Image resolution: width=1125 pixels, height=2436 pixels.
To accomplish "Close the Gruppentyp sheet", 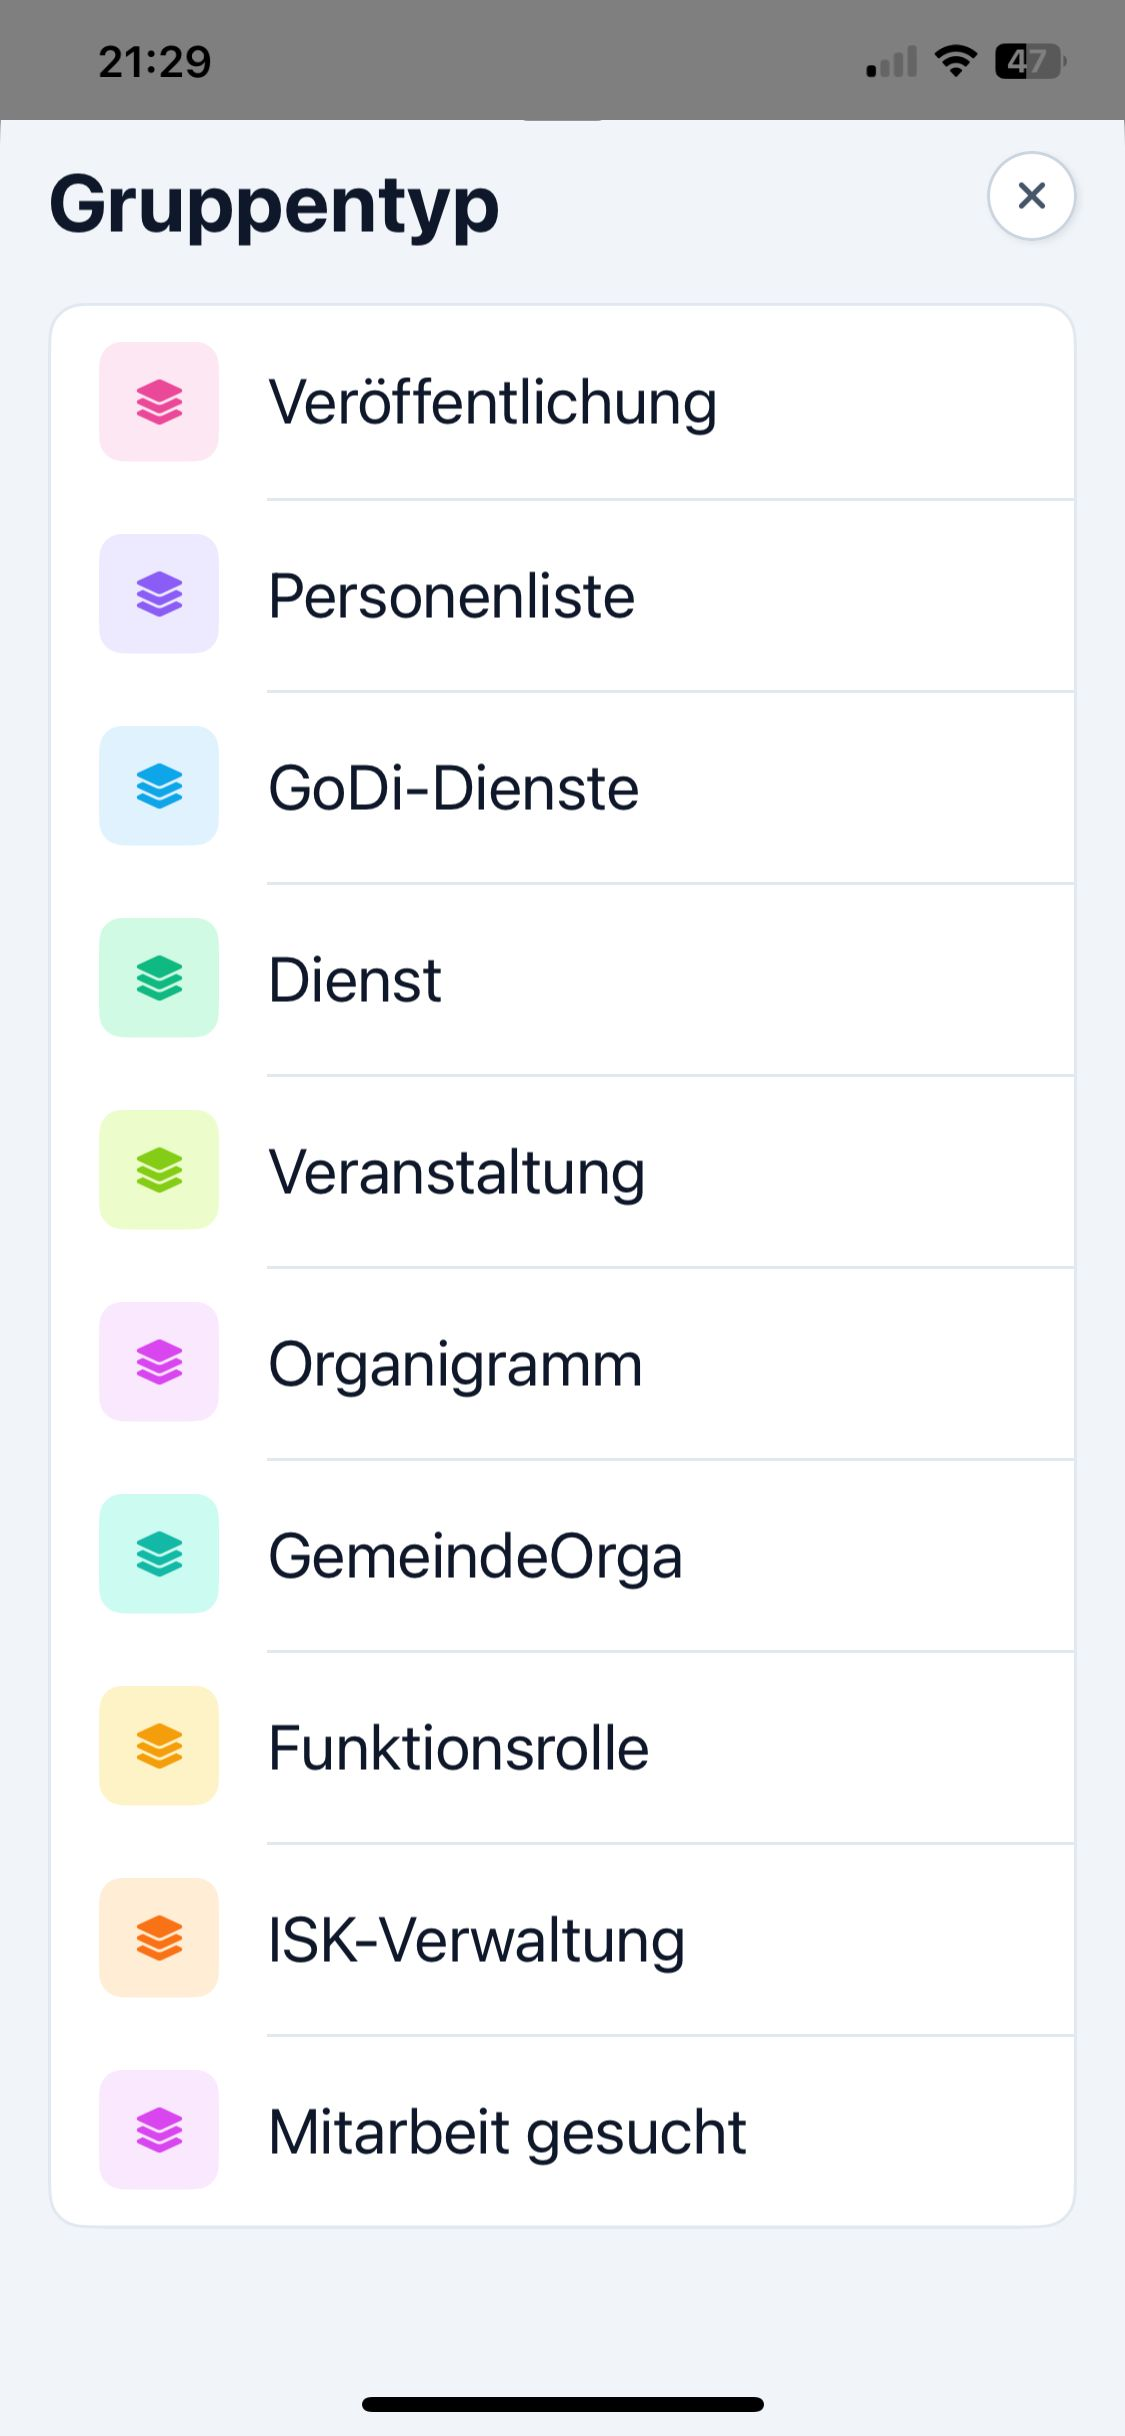I will (x=1031, y=196).
